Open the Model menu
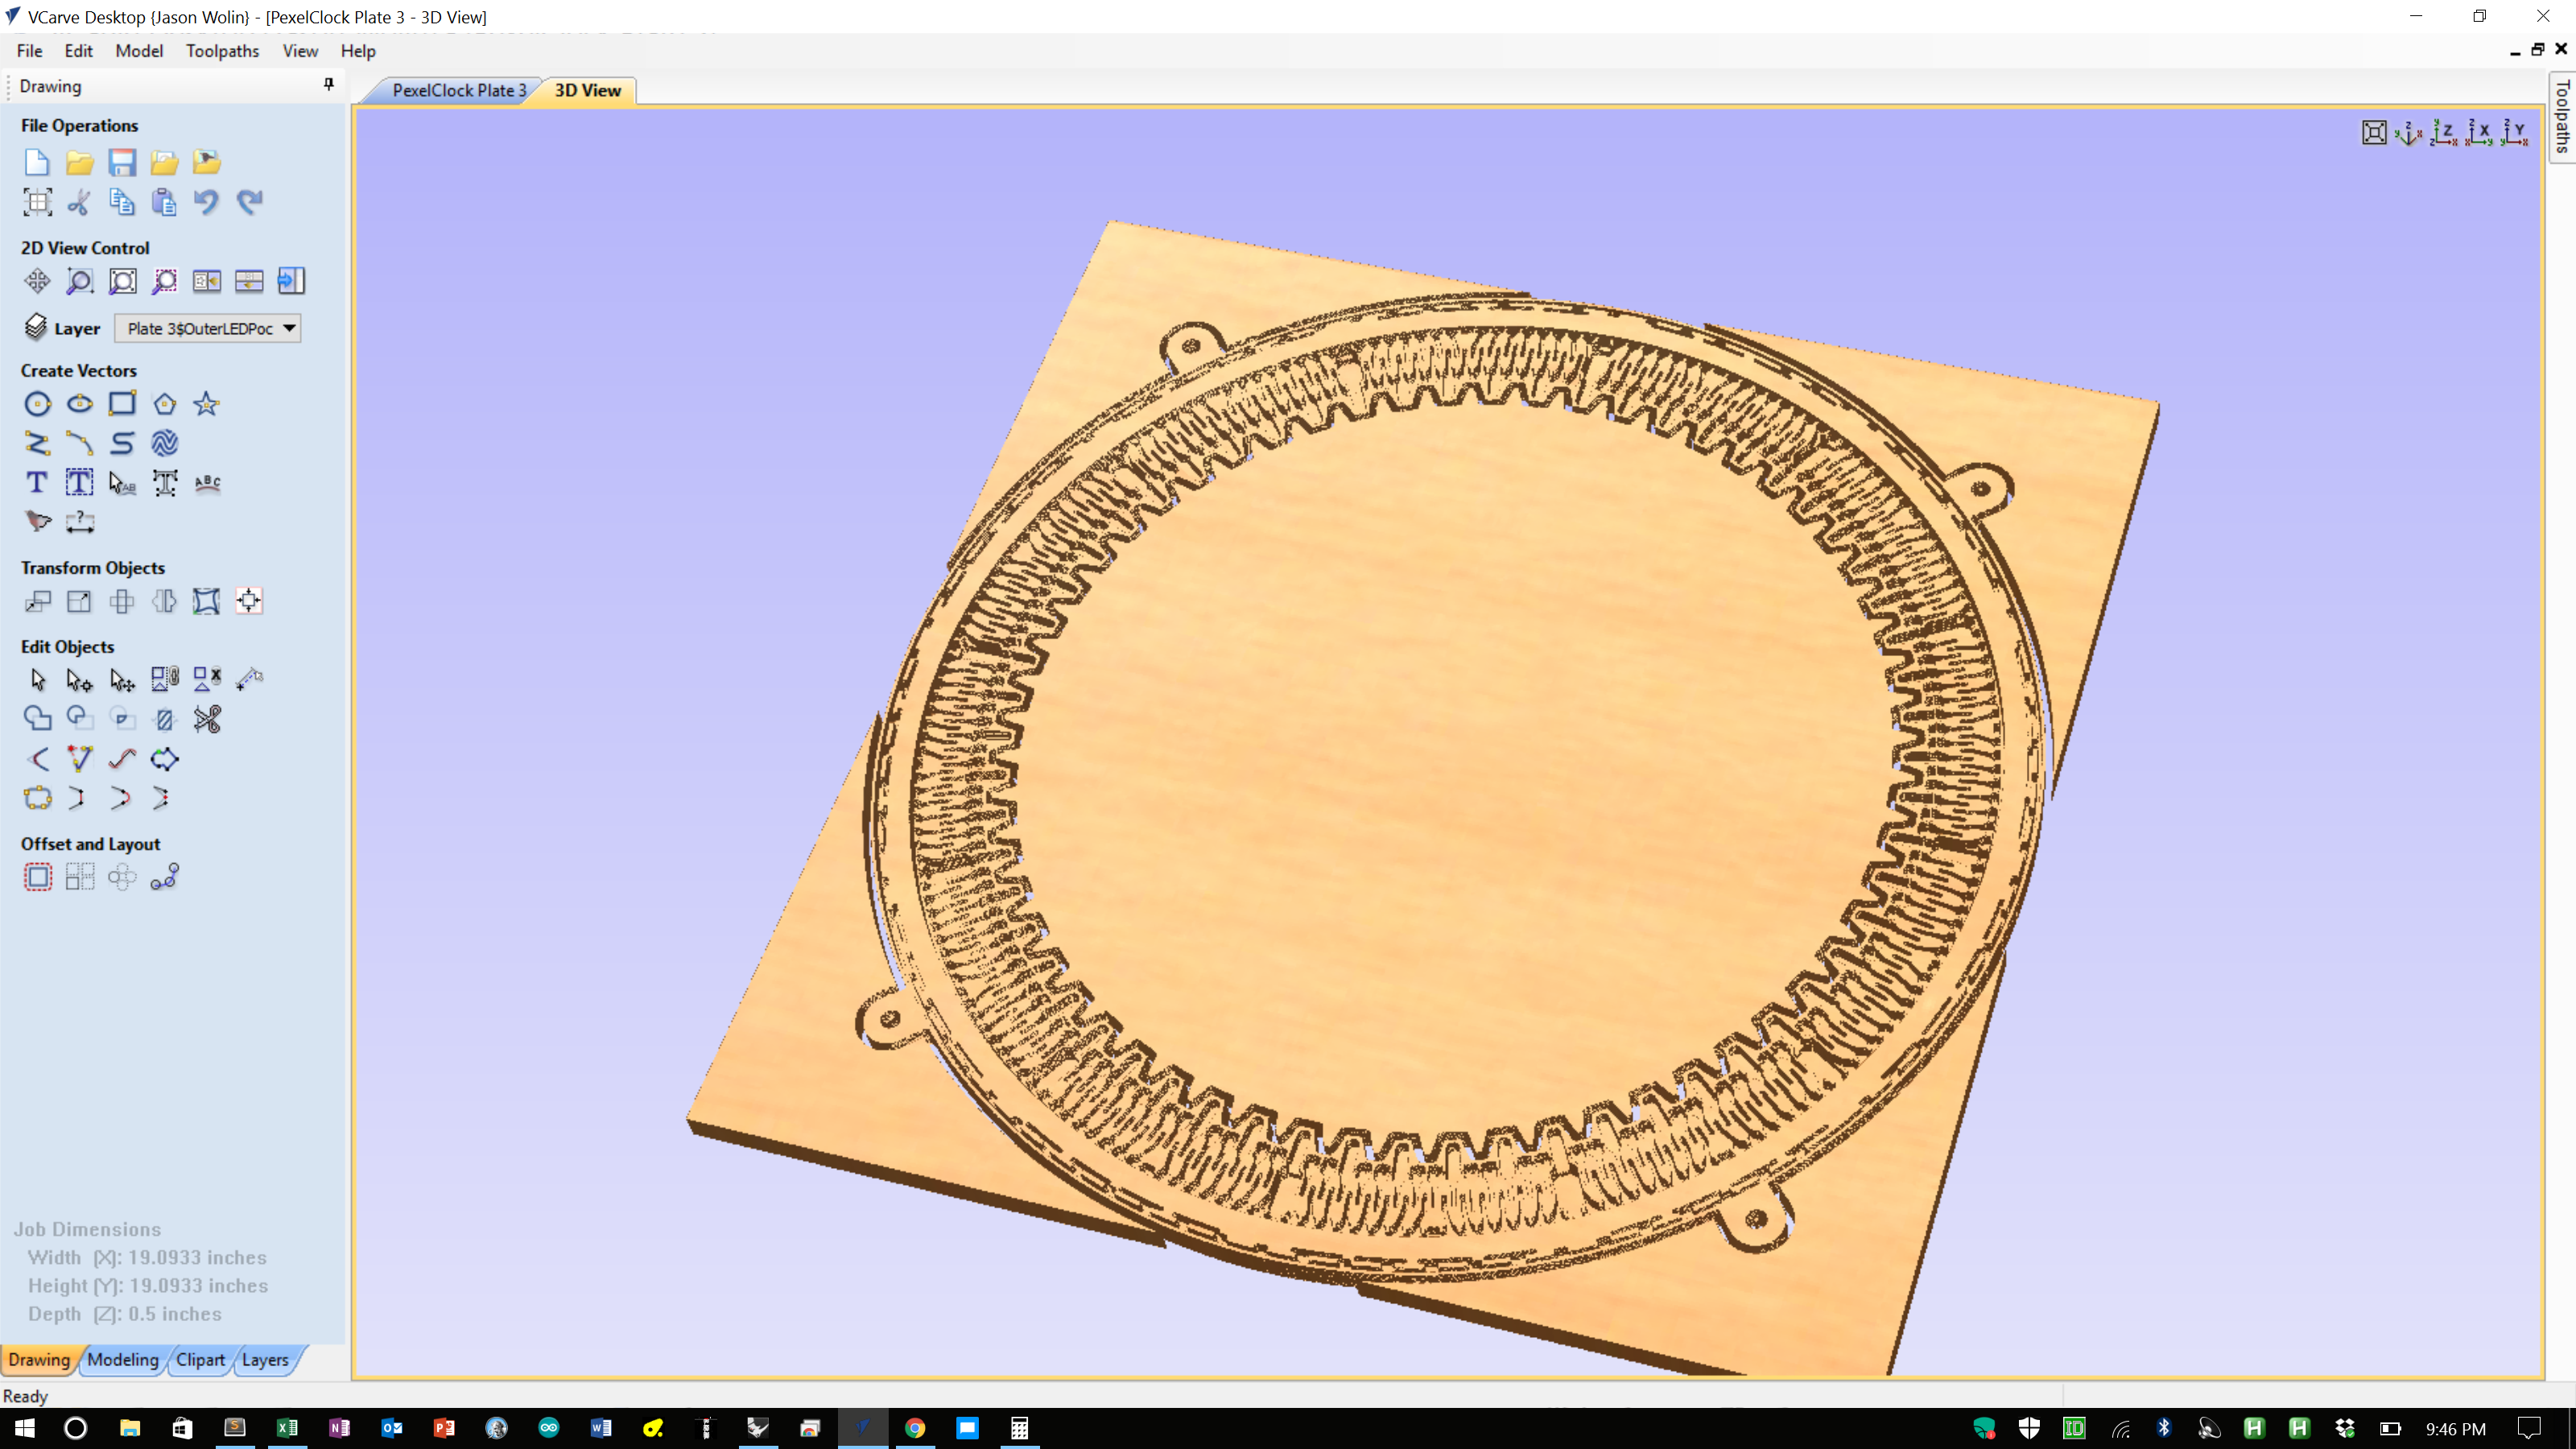Screen dimensions: 2576x1449 (139, 51)
